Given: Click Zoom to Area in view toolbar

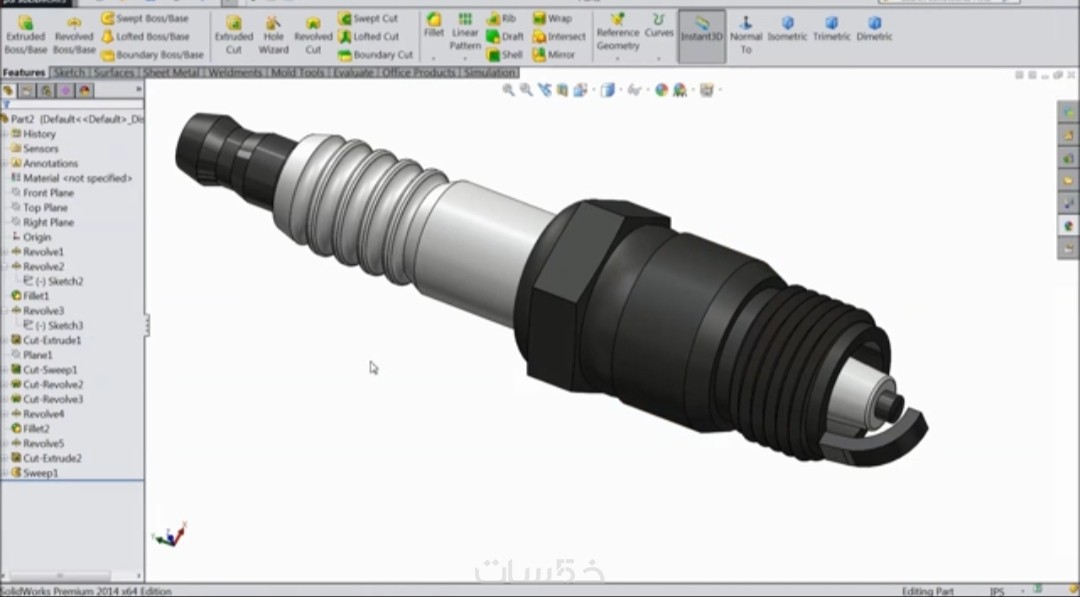Looking at the screenshot, I should point(526,90).
